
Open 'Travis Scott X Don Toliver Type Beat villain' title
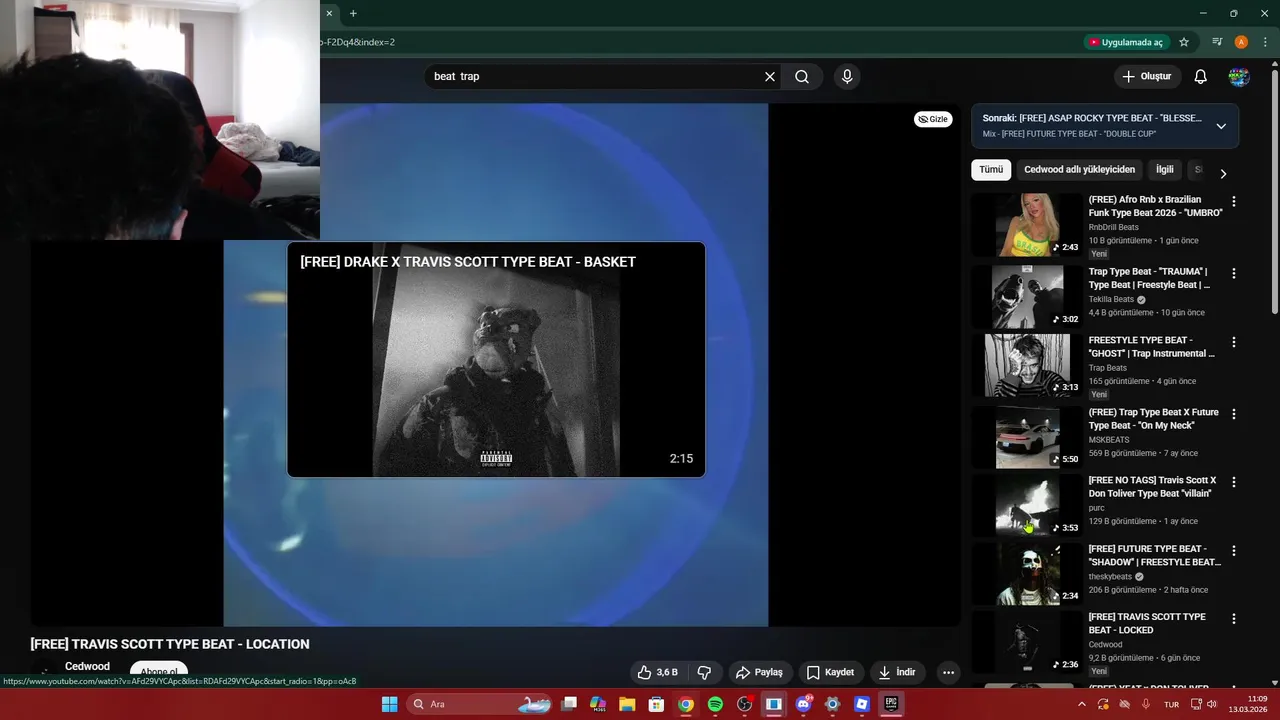(x=1152, y=487)
